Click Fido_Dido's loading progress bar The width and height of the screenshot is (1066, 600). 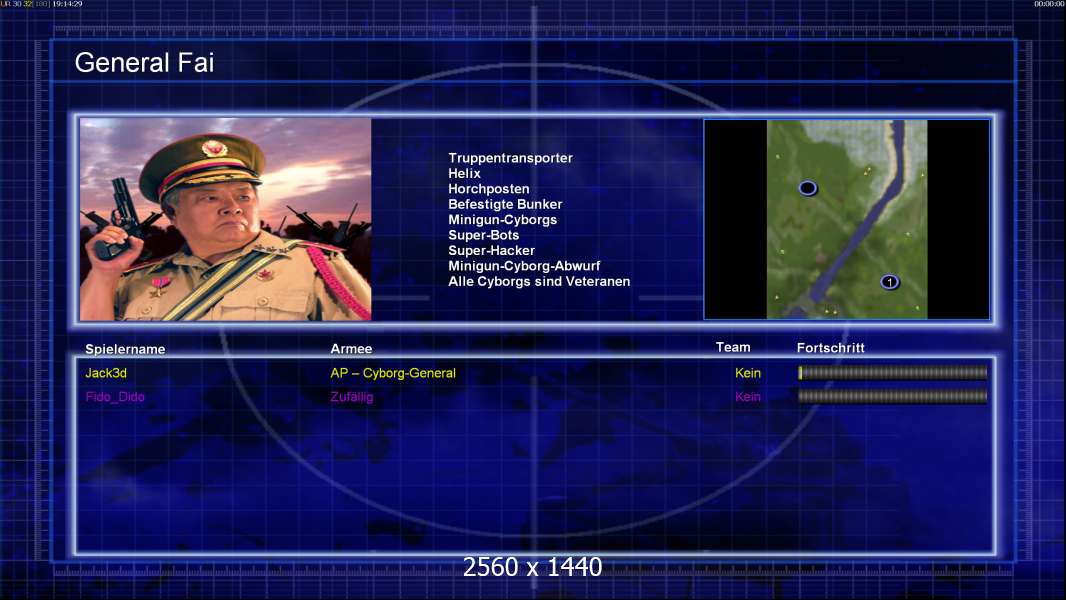pos(893,396)
